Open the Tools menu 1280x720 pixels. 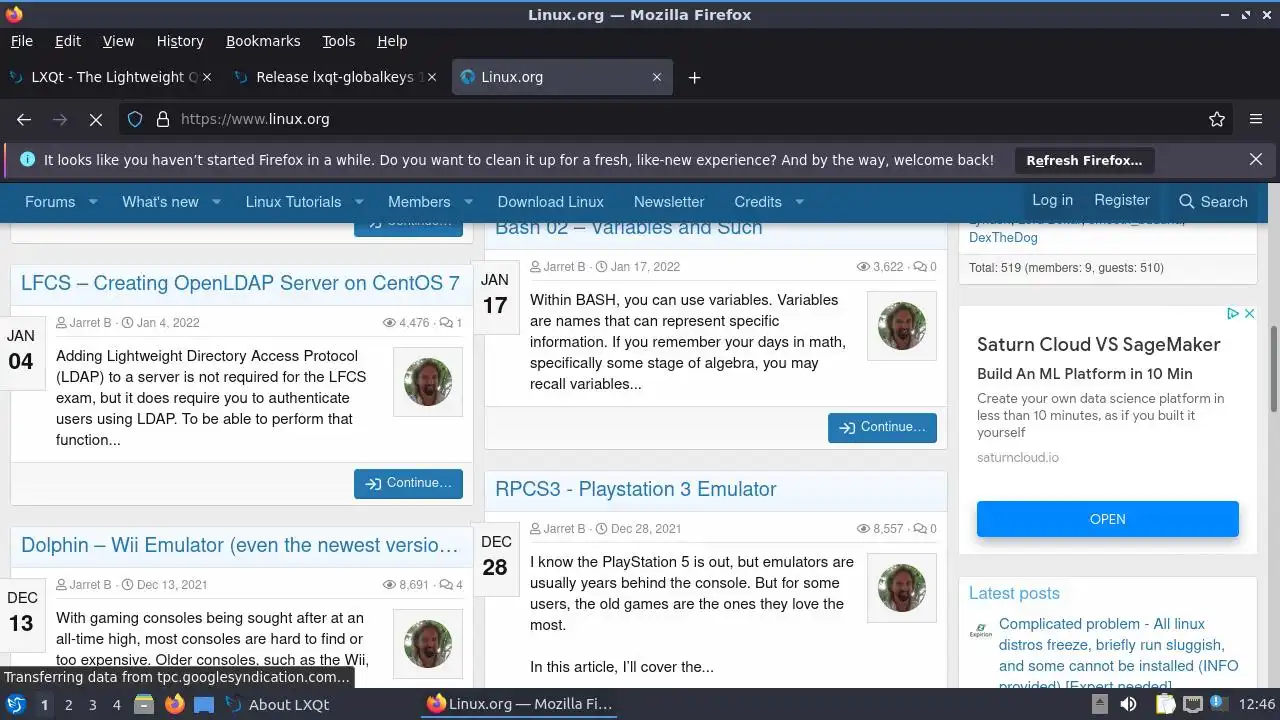pyautogui.click(x=338, y=41)
